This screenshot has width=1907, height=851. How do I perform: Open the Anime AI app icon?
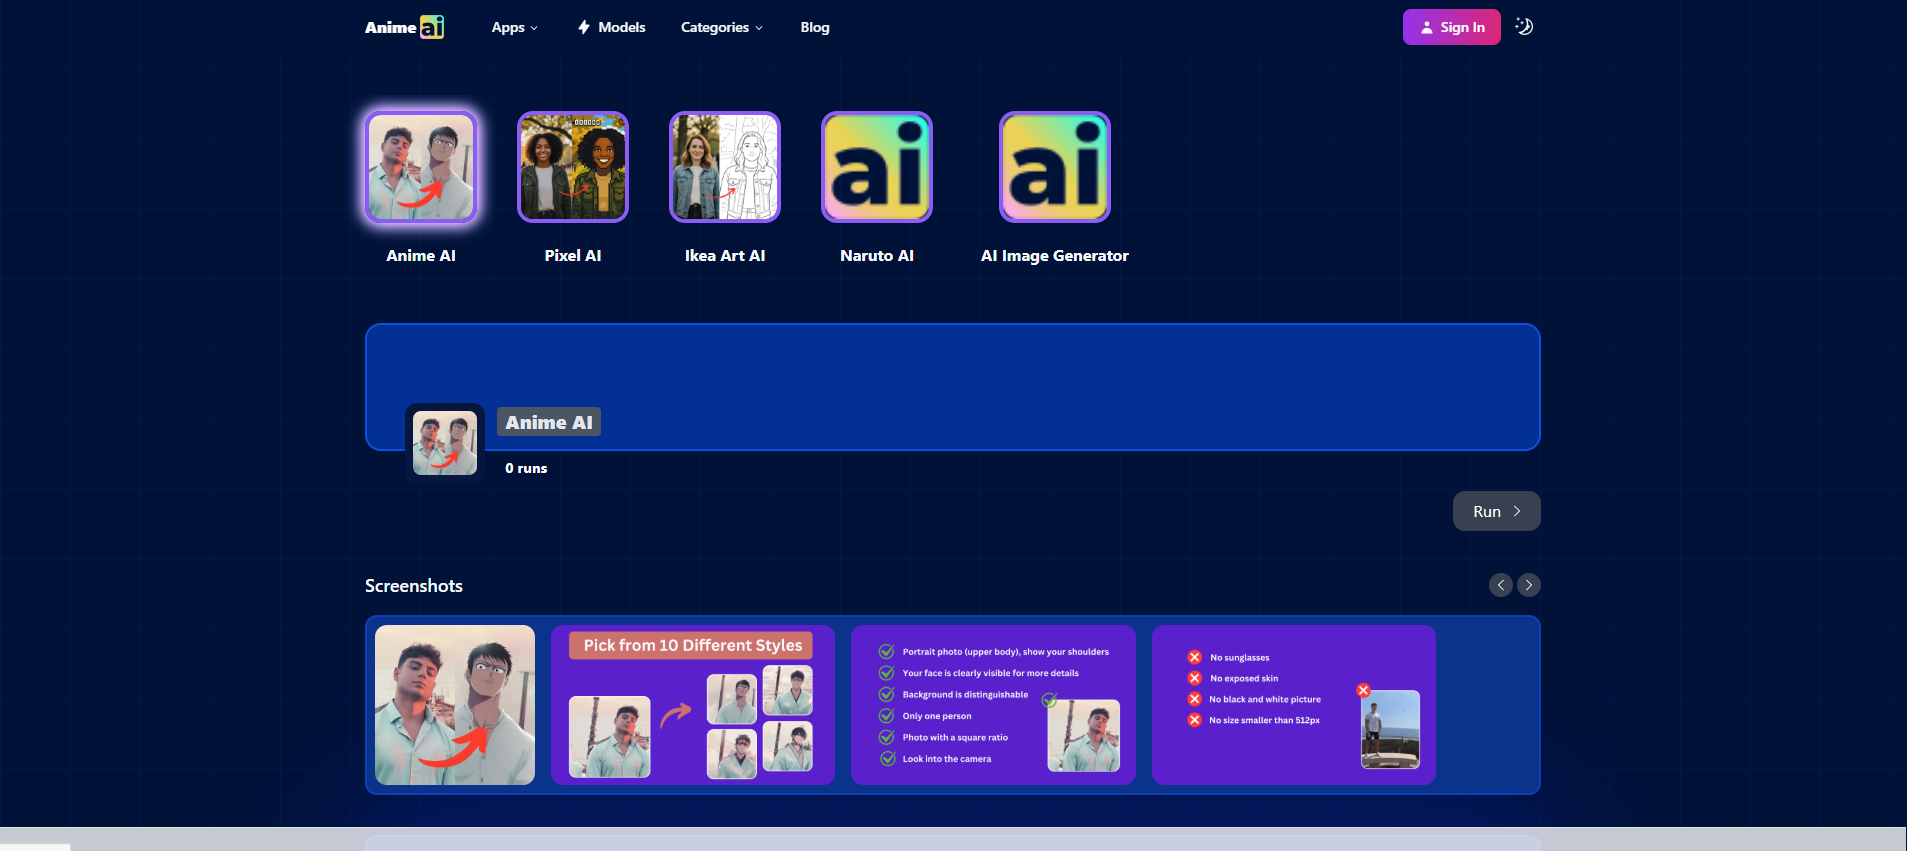click(421, 167)
